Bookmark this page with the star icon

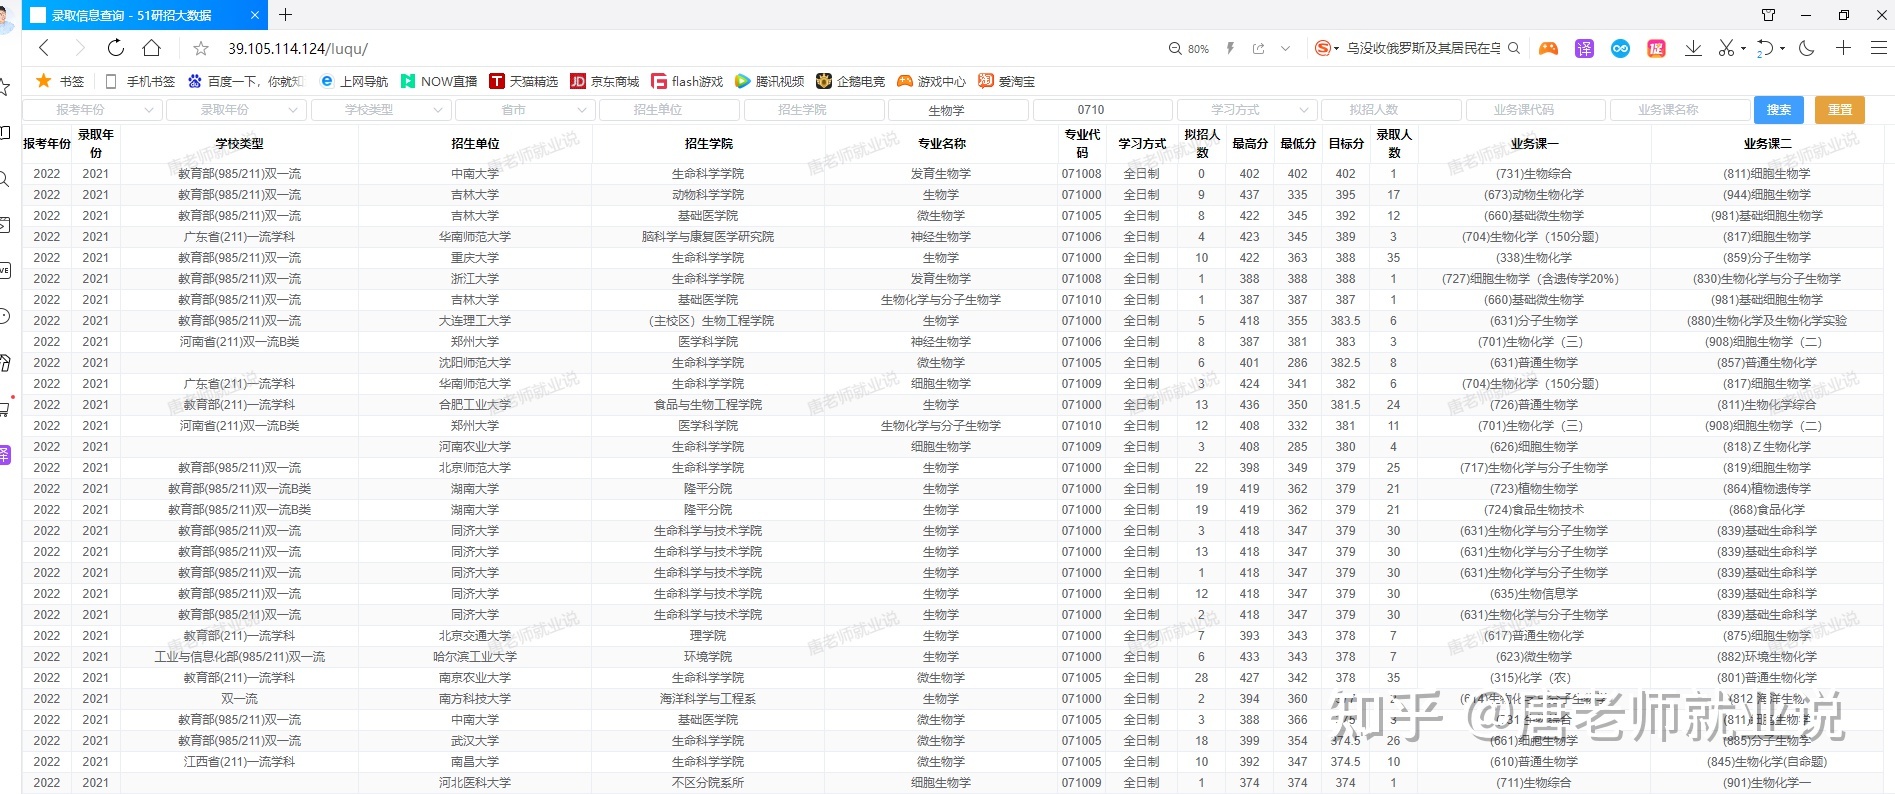pyautogui.click(x=201, y=49)
